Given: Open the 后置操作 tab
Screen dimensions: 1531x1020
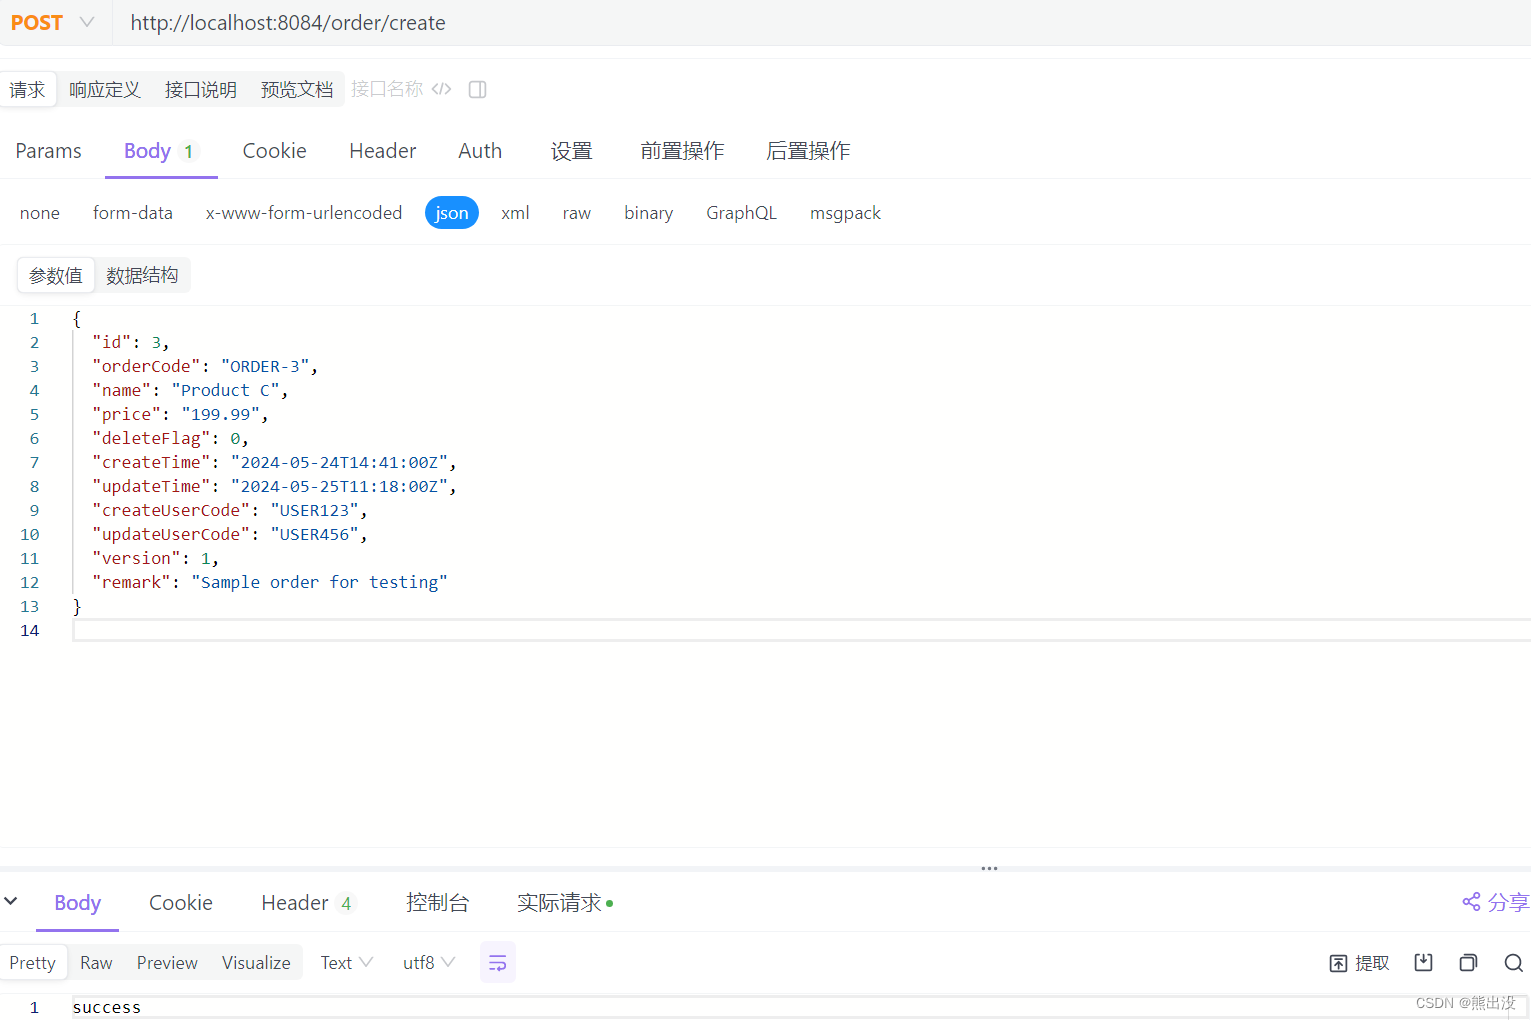Looking at the screenshot, I should pyautogui.click(x=808, y=151).
